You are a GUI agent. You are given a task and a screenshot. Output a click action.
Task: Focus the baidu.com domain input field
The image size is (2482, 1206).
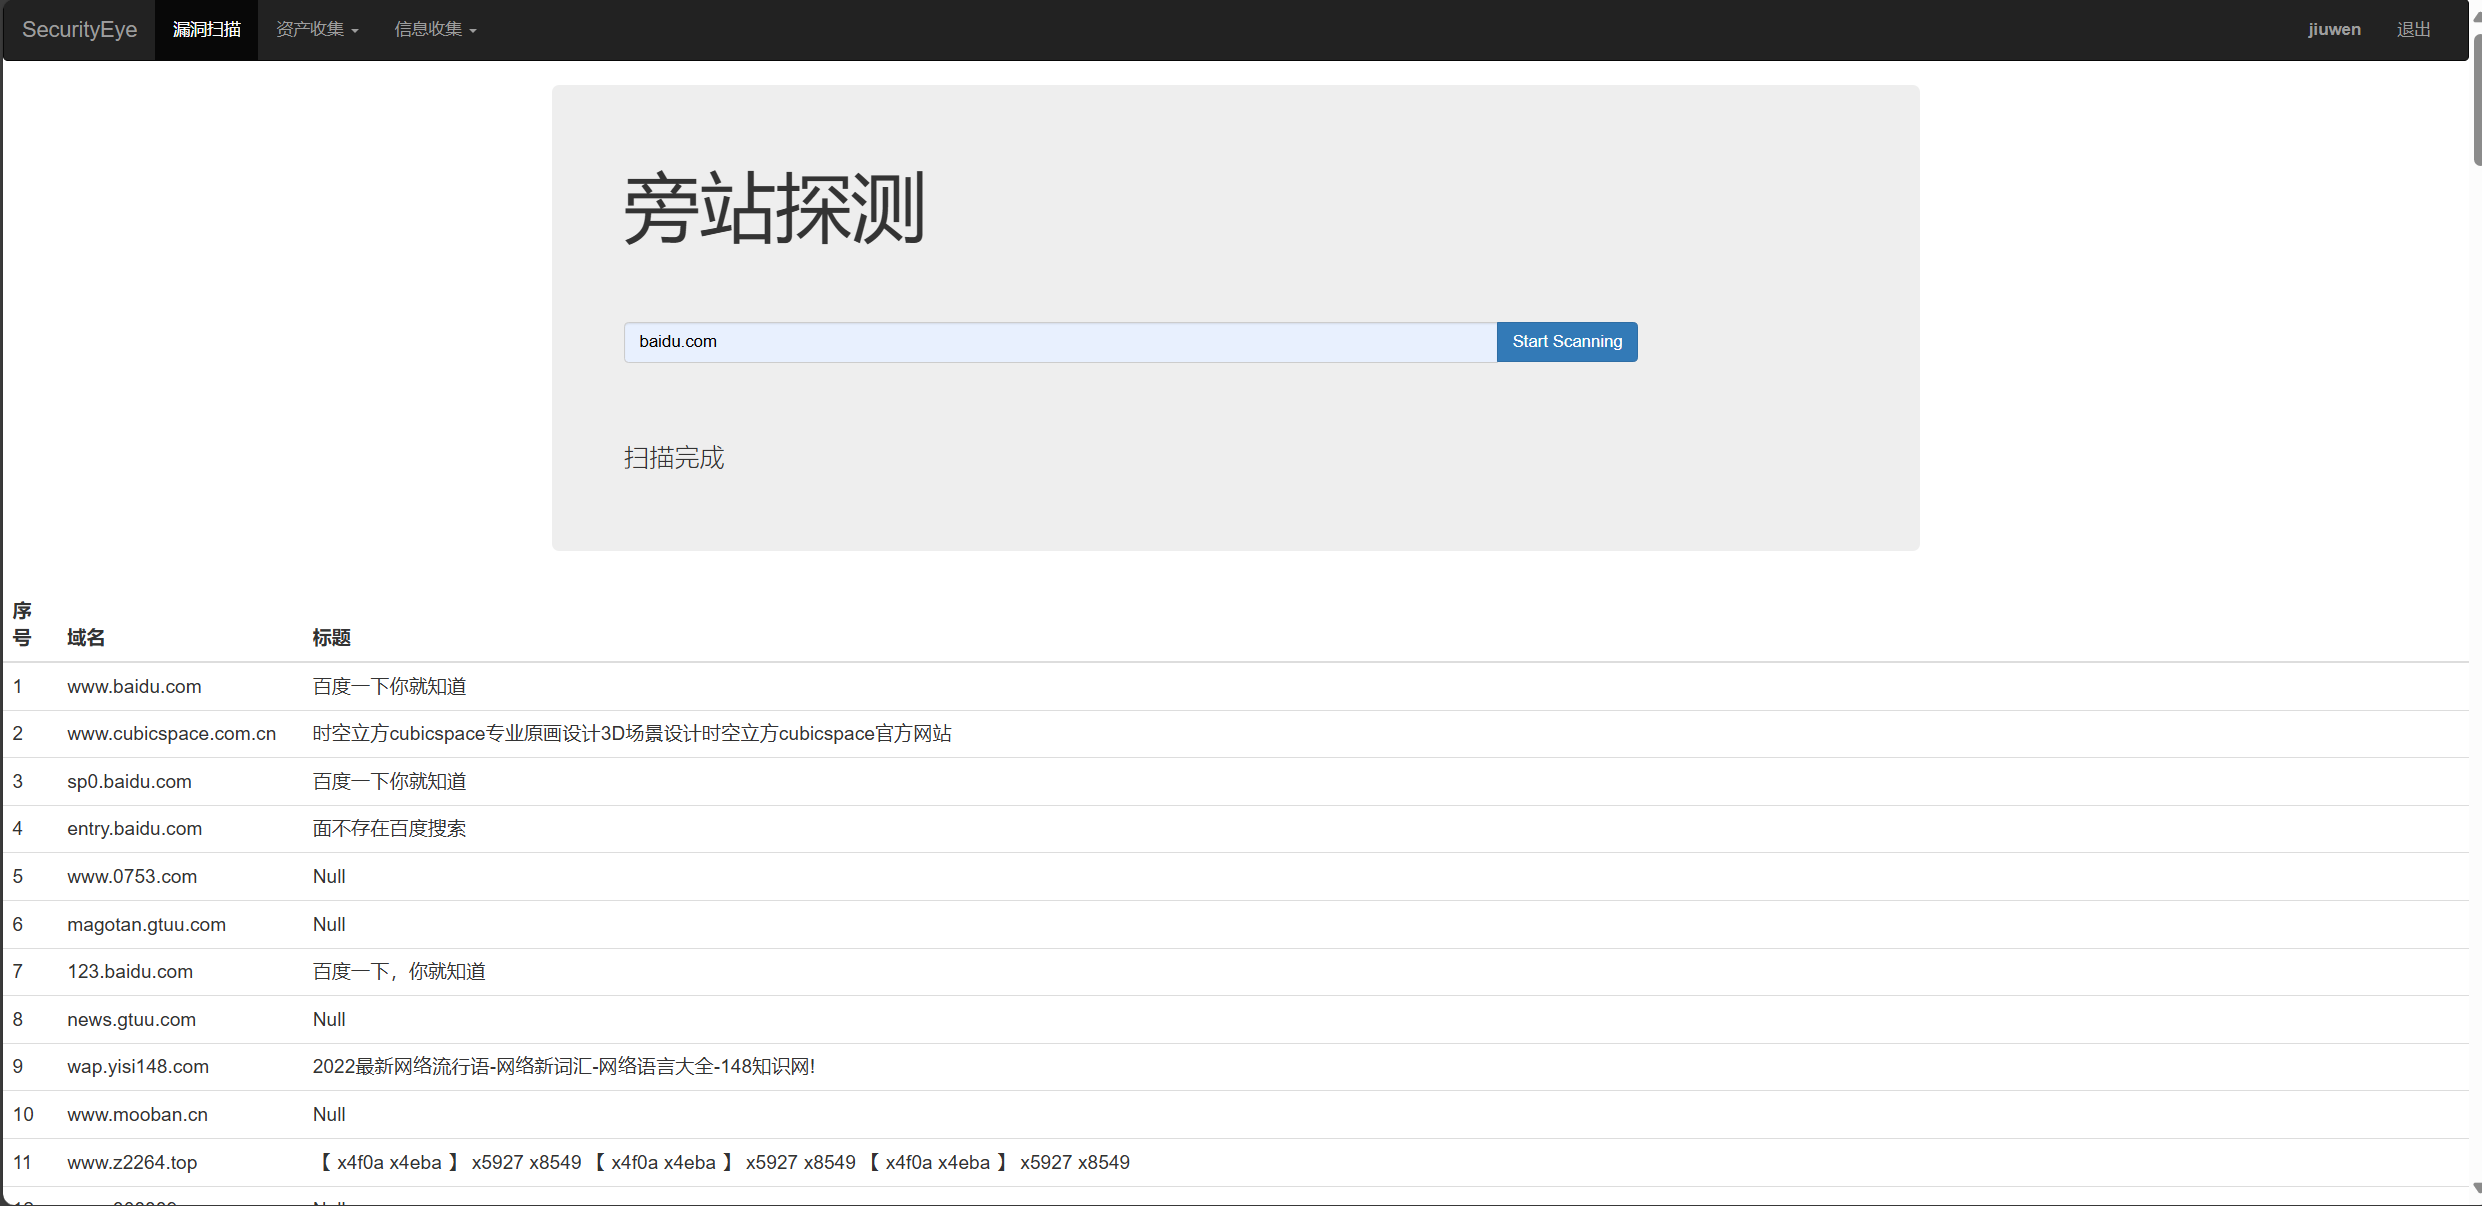1059,342
